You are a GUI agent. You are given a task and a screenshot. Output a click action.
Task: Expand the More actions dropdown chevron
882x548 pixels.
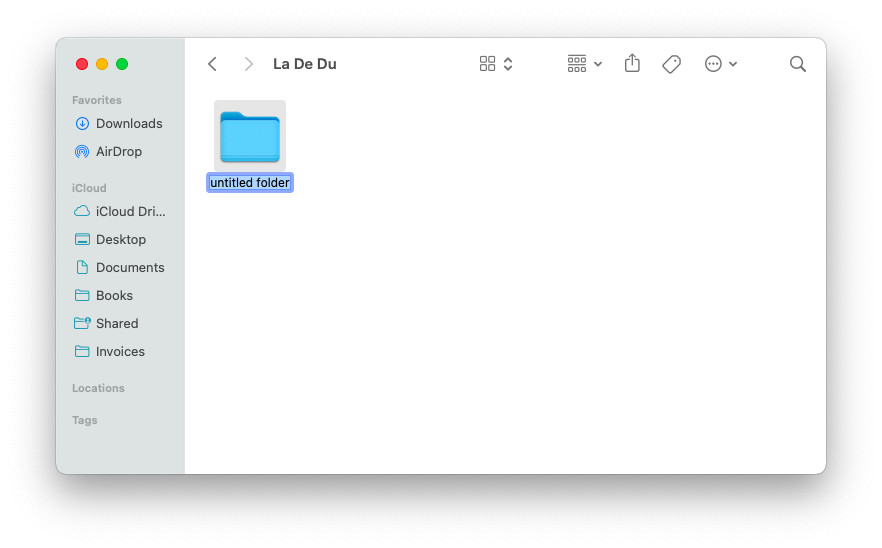733,64
